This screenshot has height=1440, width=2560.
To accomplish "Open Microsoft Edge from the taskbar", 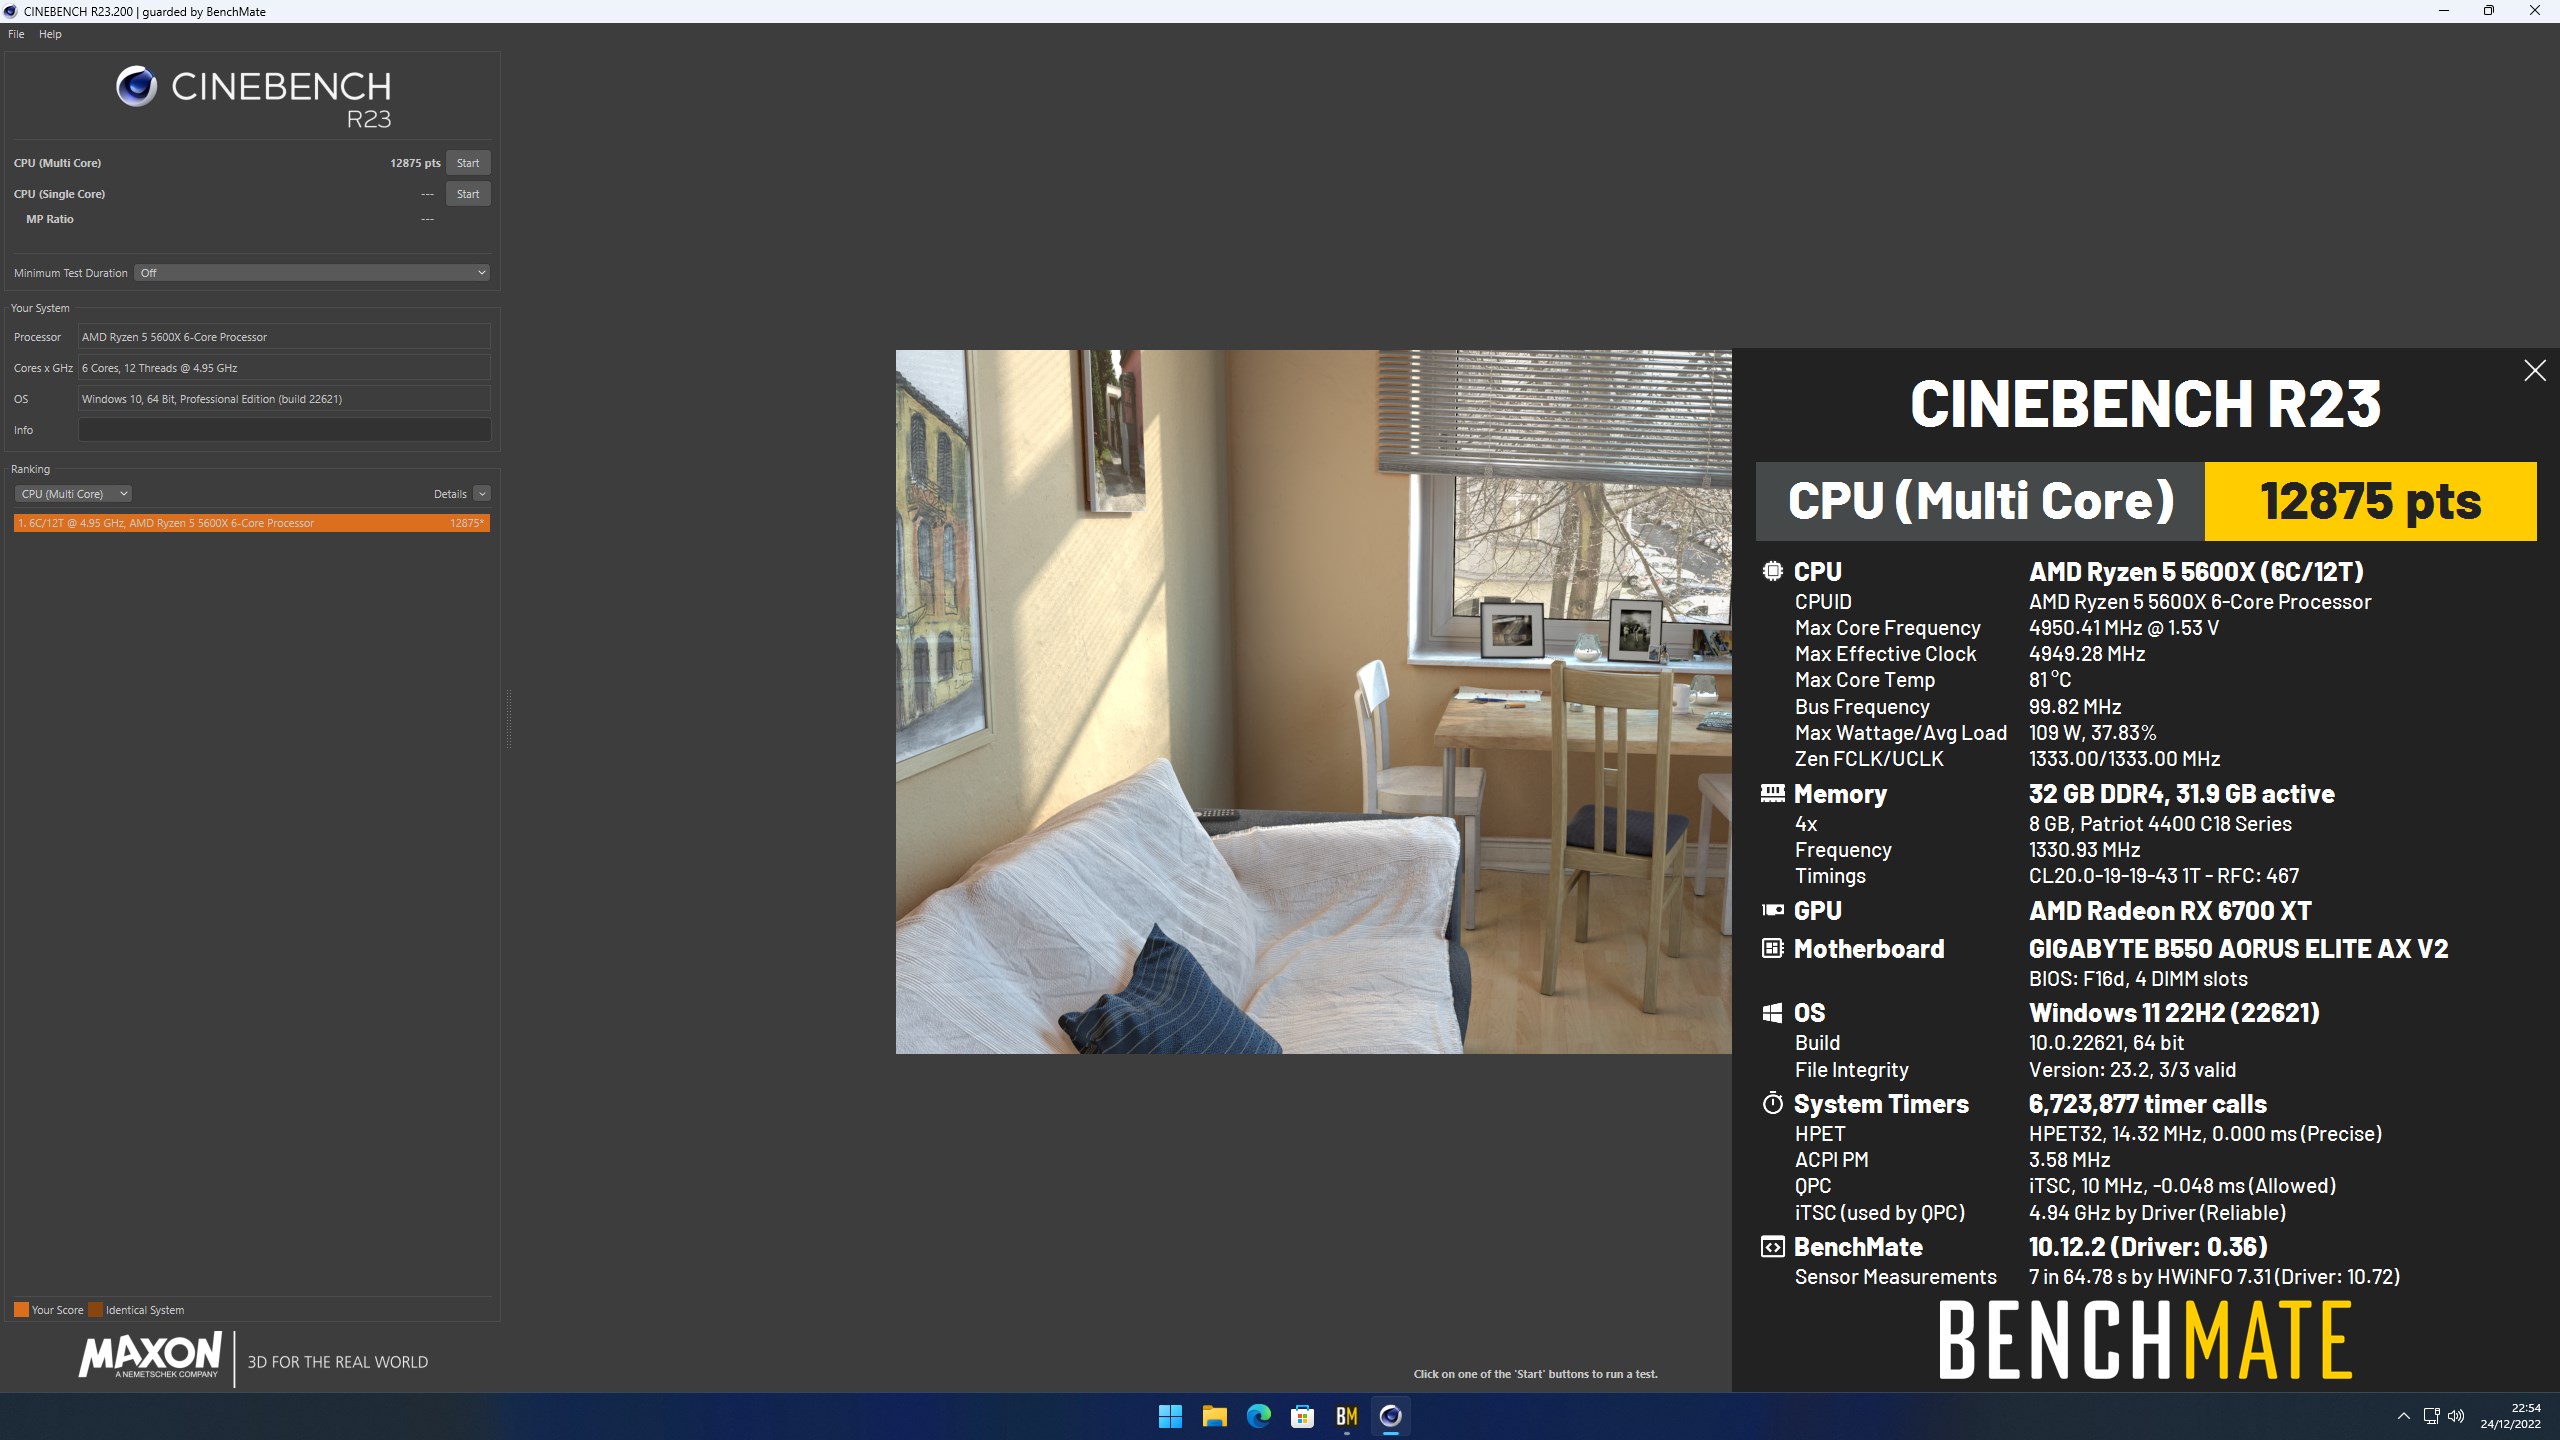I will click(x=1258, y=1416).
